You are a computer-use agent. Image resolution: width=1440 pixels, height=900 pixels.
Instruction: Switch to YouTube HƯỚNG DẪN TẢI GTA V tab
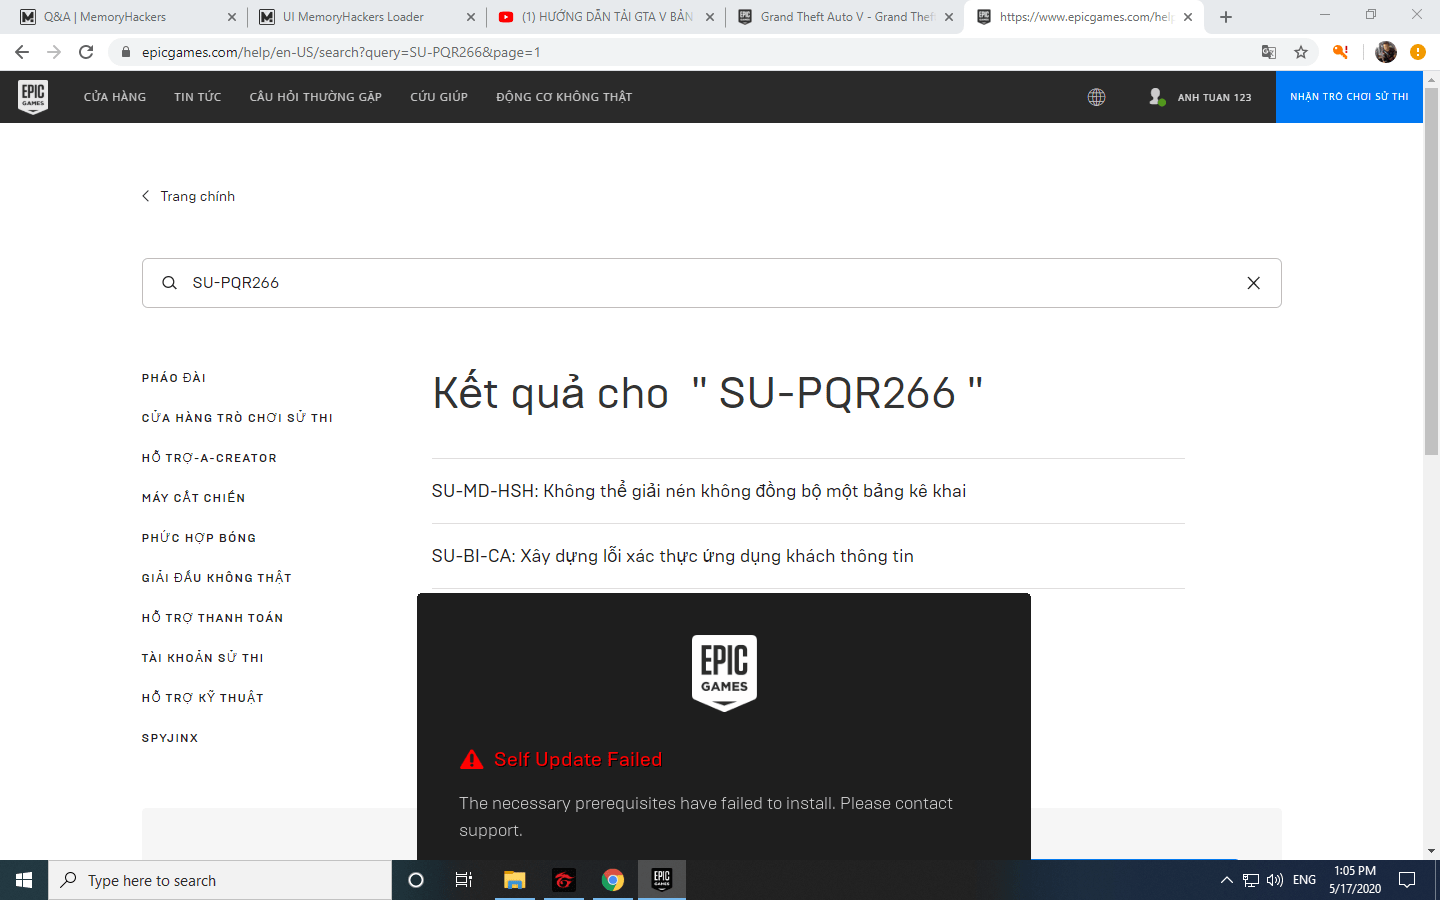606,17
